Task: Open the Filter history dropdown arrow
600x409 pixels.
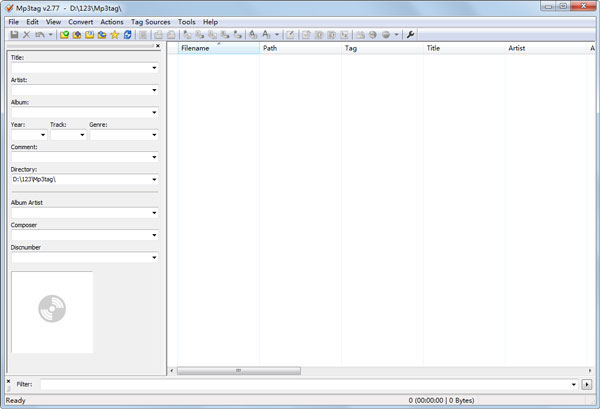Action: pos(574,384)
